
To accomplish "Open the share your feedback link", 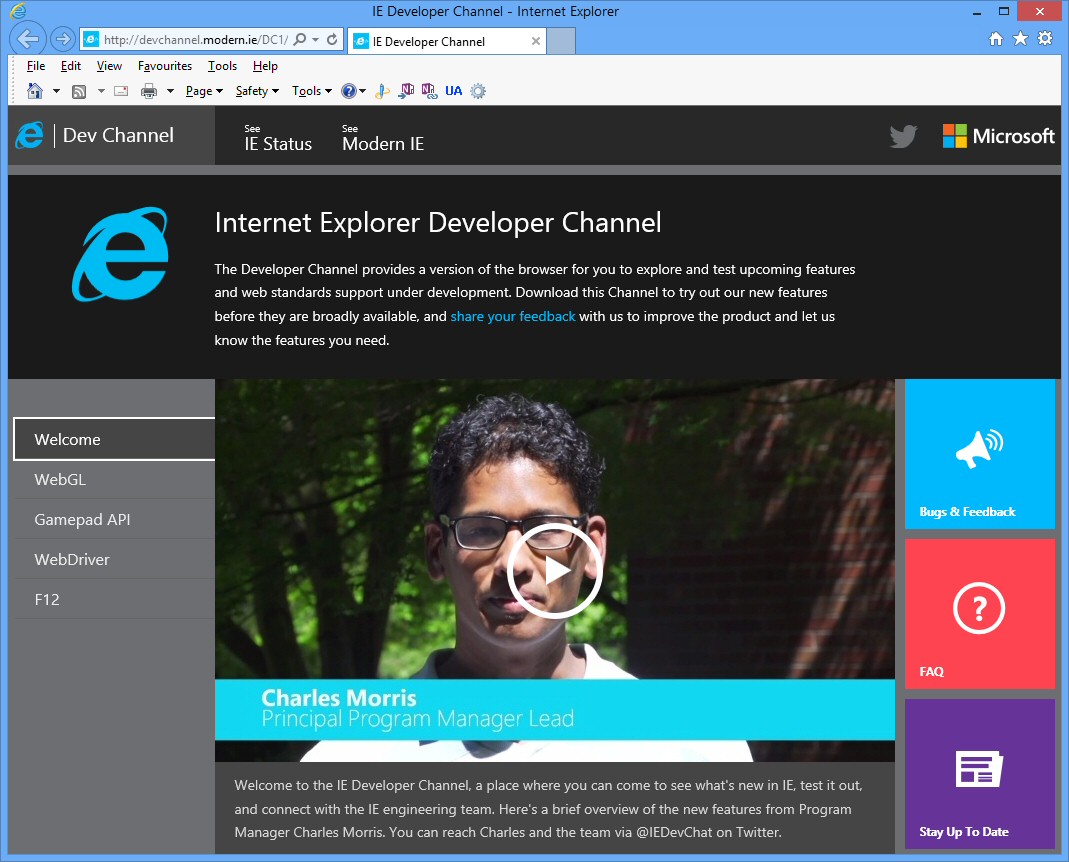I will 513,316.
